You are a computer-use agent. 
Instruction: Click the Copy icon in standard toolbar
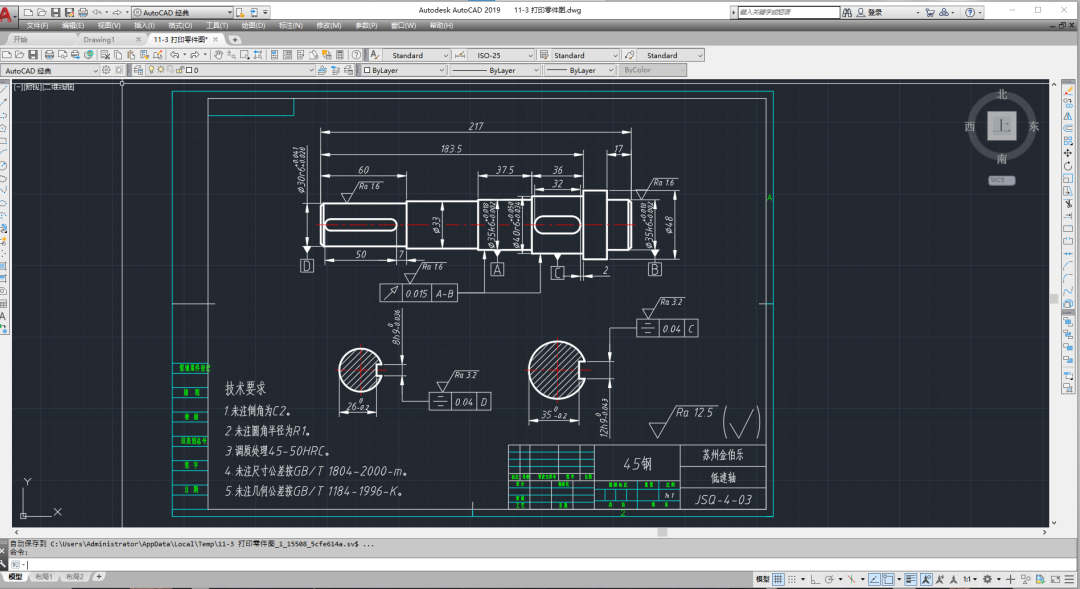(118, 55)
